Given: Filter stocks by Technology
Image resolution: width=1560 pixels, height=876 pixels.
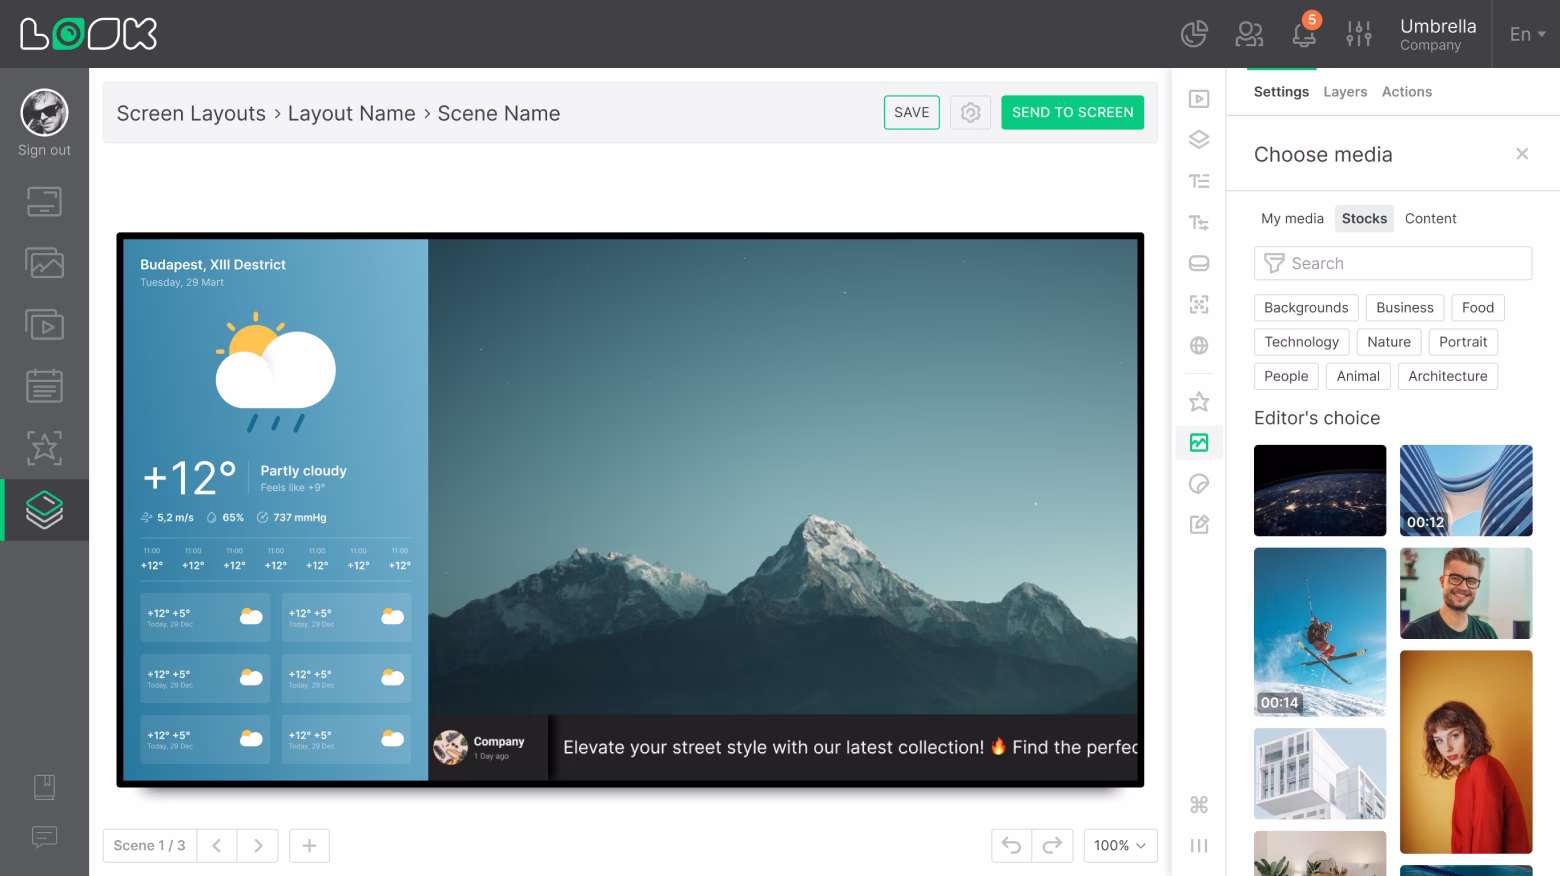Looking at the screenshot, I should click(x=1301, y=342).
